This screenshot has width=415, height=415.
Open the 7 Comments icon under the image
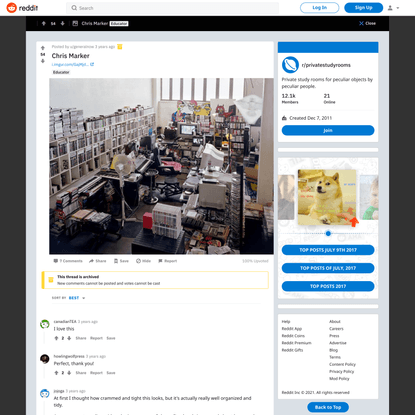[x=56, y=261]
